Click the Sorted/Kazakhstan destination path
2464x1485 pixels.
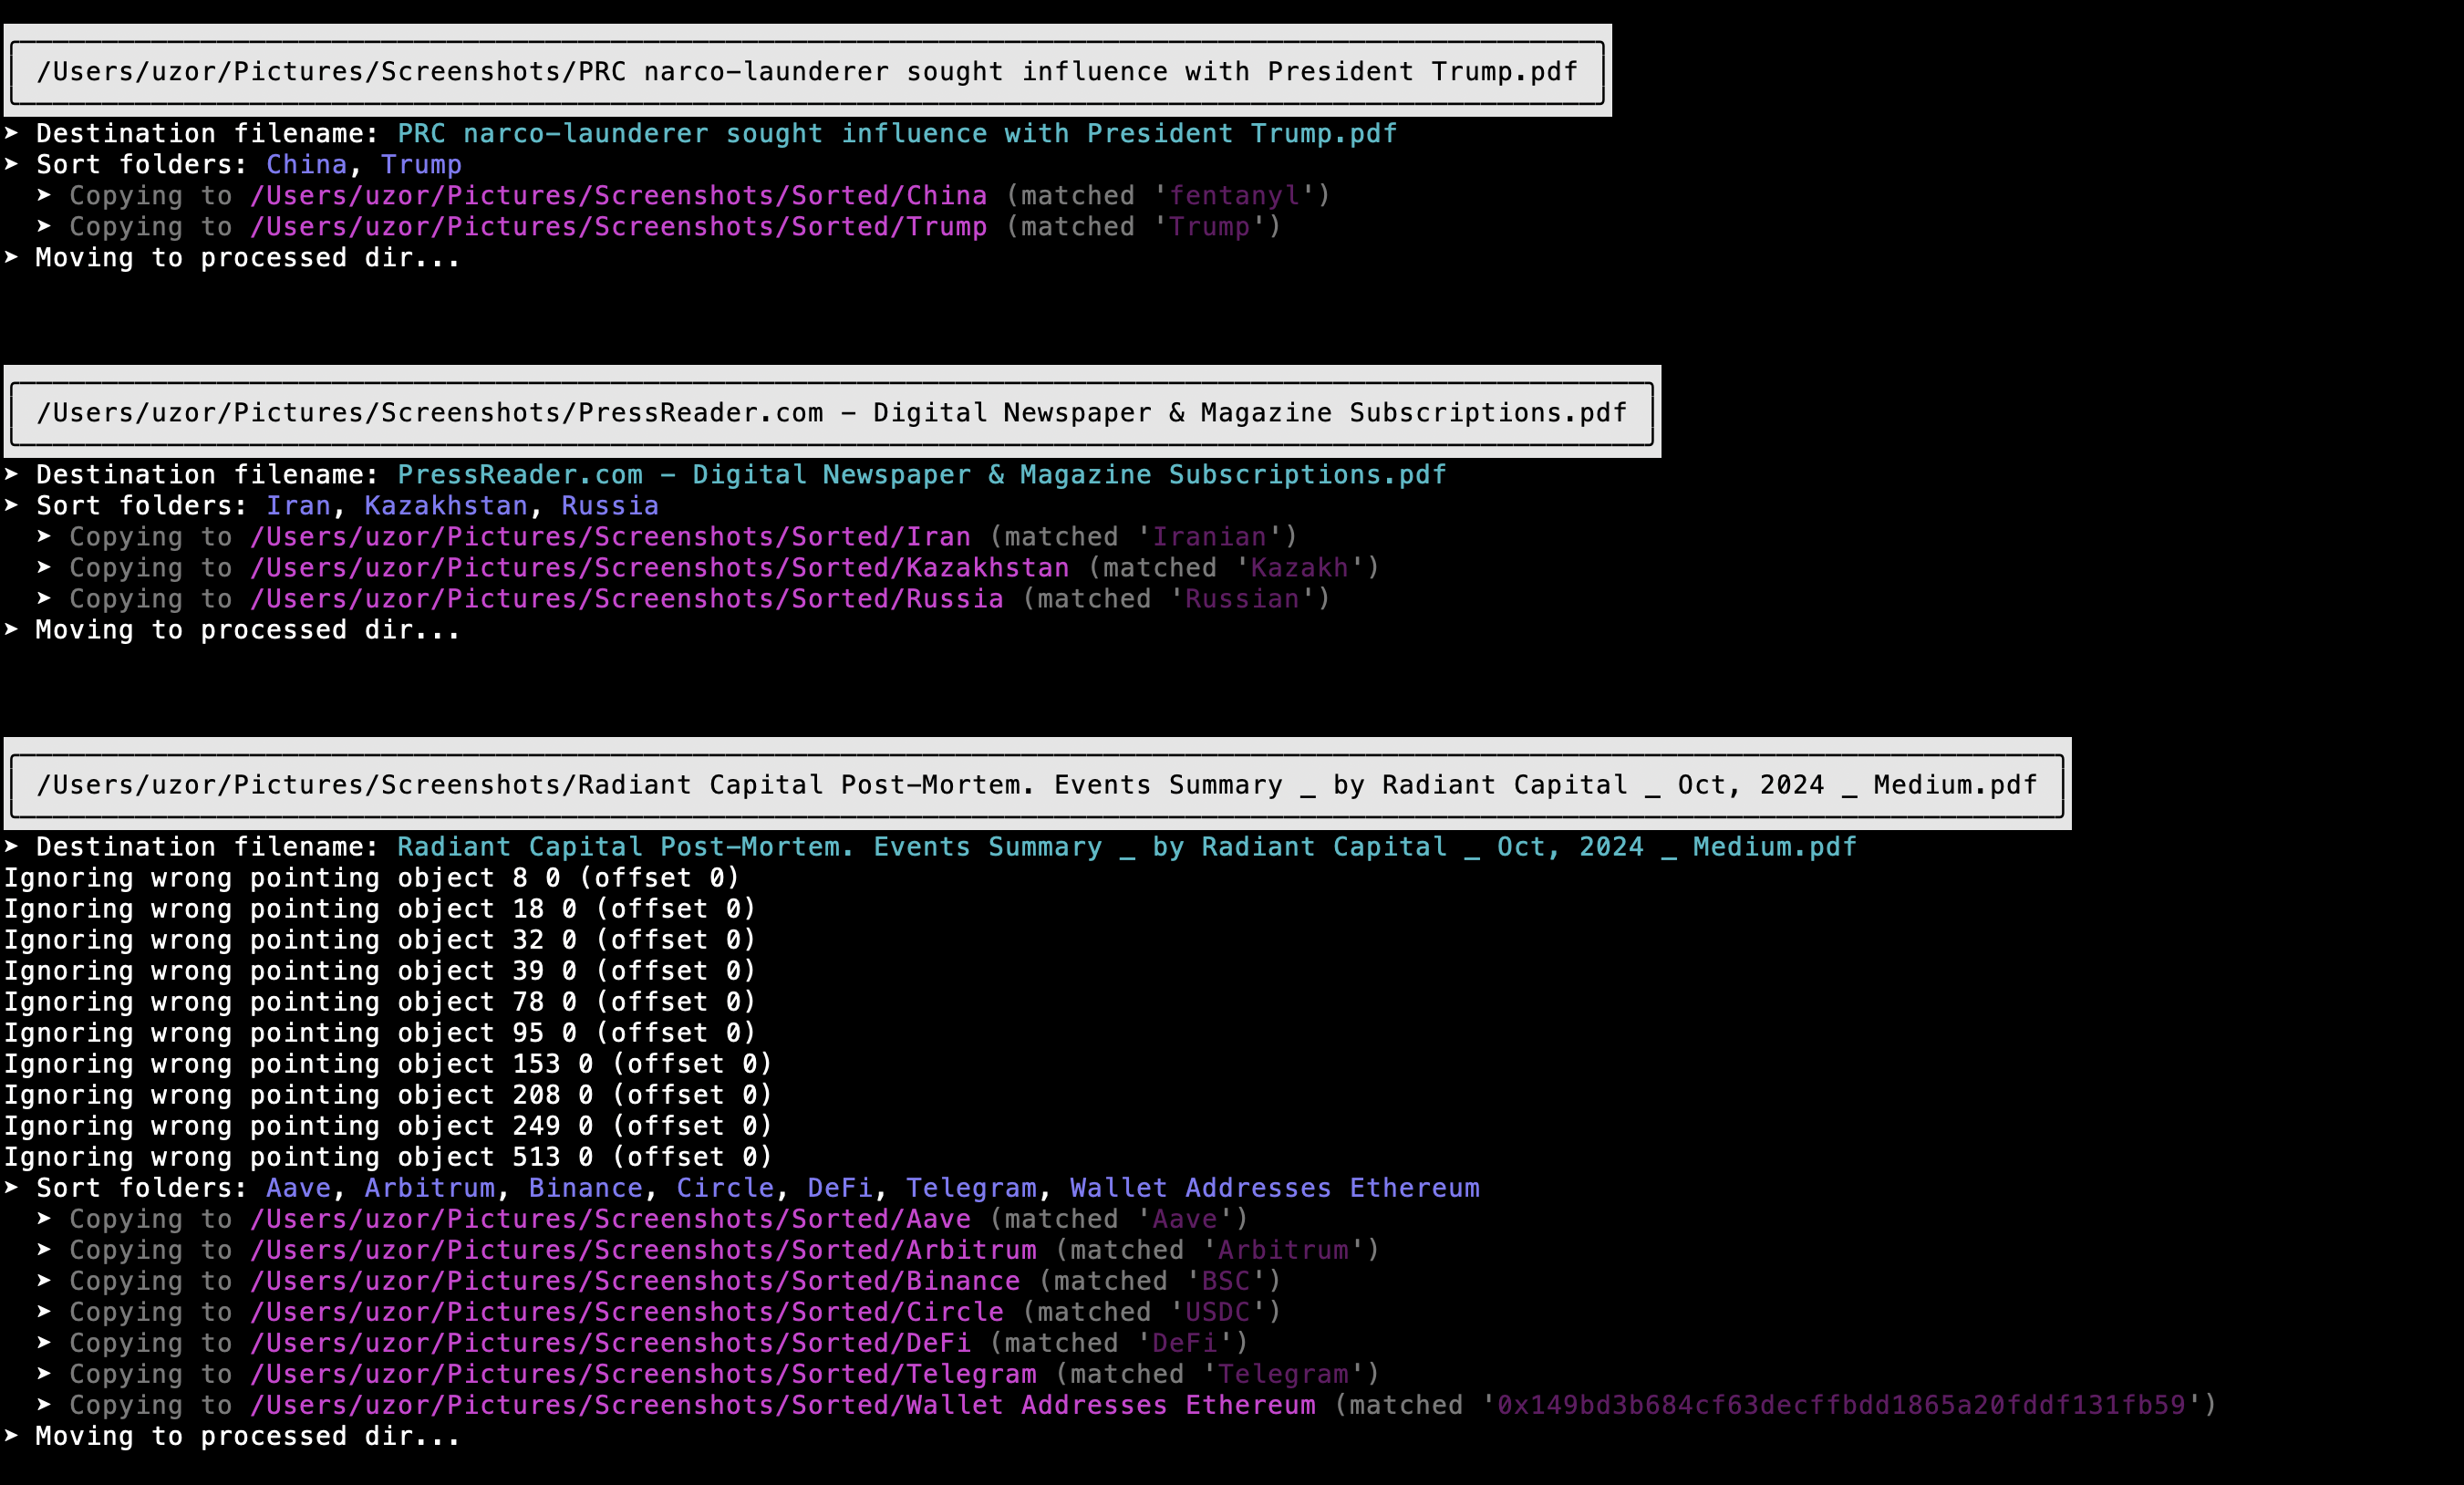(x=659, y=568)
